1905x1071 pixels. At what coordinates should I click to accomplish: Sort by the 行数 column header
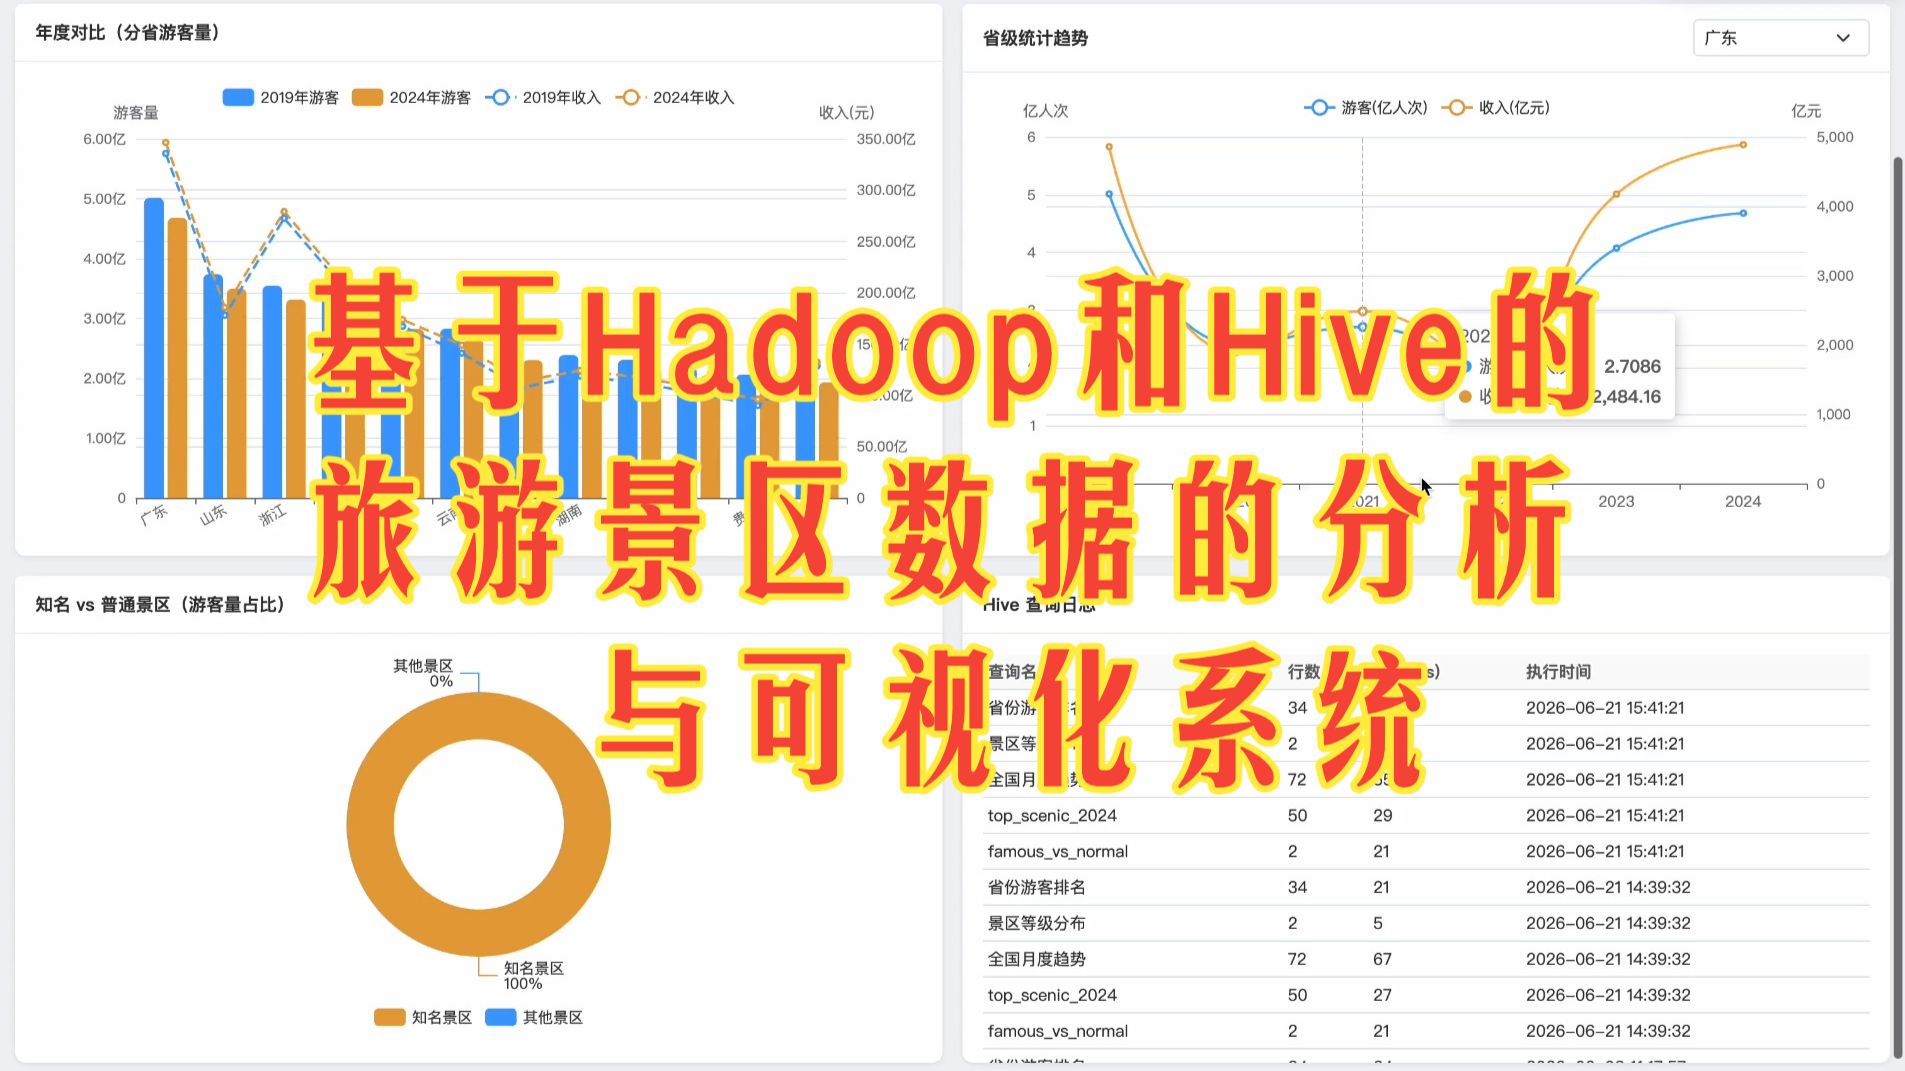click(x=1304, y=672)
